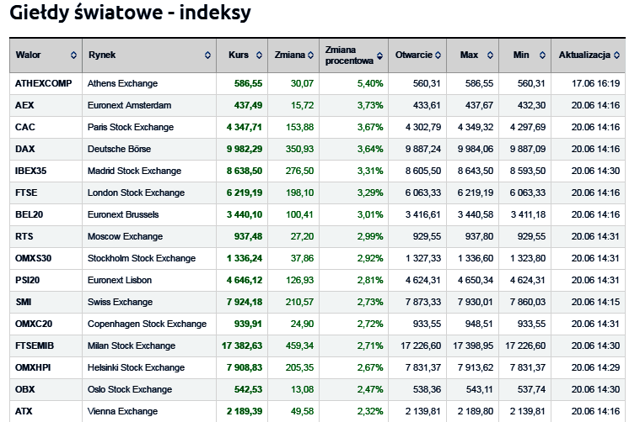This screenshot has height=422, width=640.
Task: Click the sort arrows beside Rynek header
Action: click(x=207, y=55)
